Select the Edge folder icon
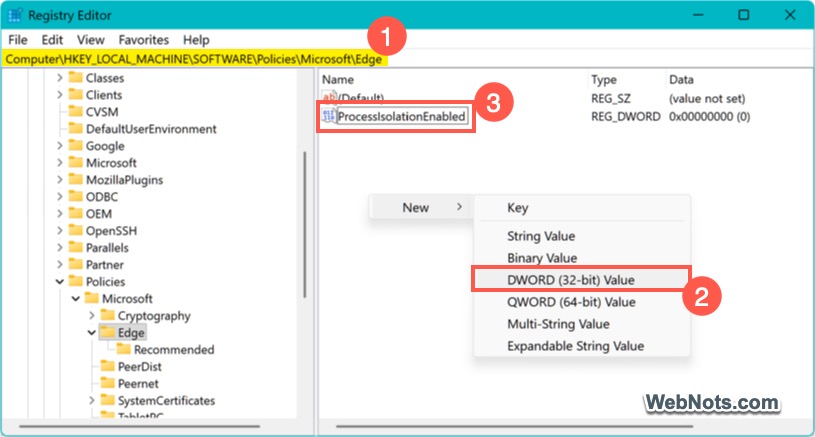This screenshot has height=437, width=815. (x=108, y=332)
